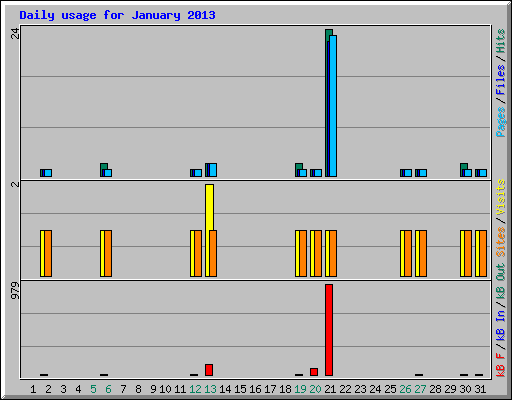
Task: Click the '979' y-axis label for kB
Action: pyautogui.click(x=15, y=290)
